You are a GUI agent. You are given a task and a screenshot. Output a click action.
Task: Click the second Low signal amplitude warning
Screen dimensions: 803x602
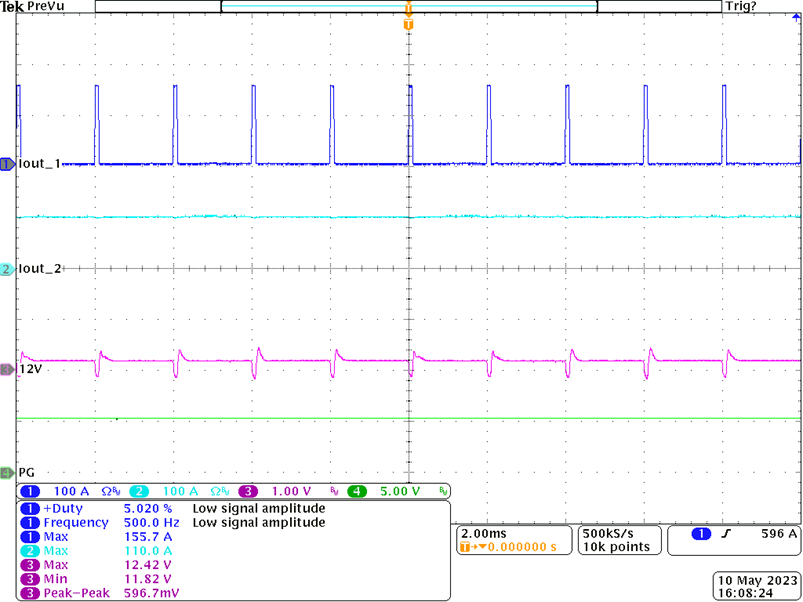coord(259,523)
